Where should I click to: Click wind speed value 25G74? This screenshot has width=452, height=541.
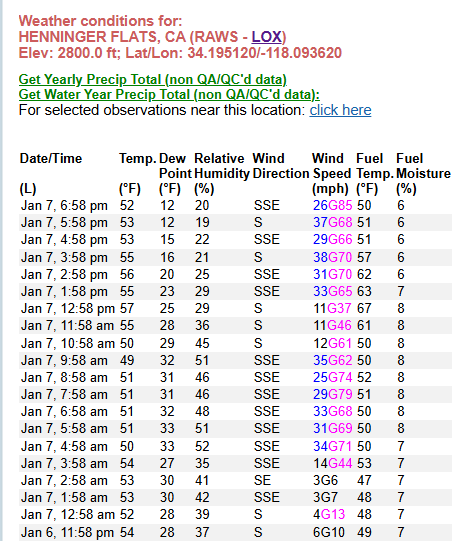333,377
